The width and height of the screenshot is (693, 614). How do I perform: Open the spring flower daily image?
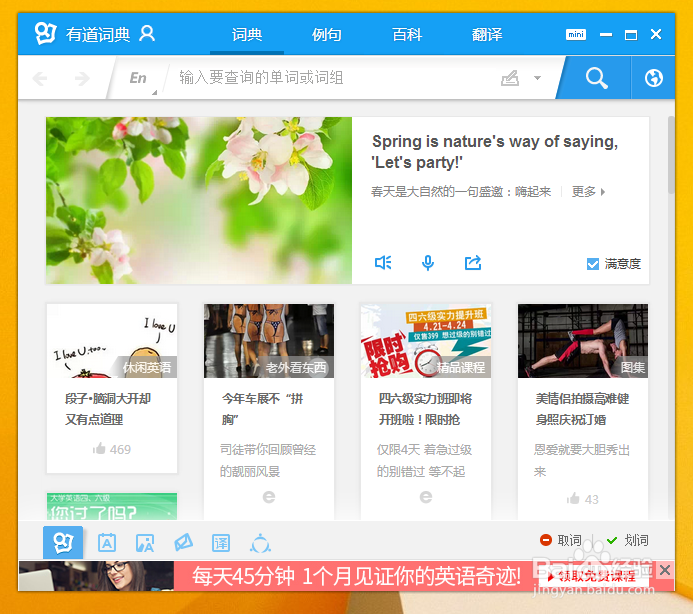pos(199,200)
